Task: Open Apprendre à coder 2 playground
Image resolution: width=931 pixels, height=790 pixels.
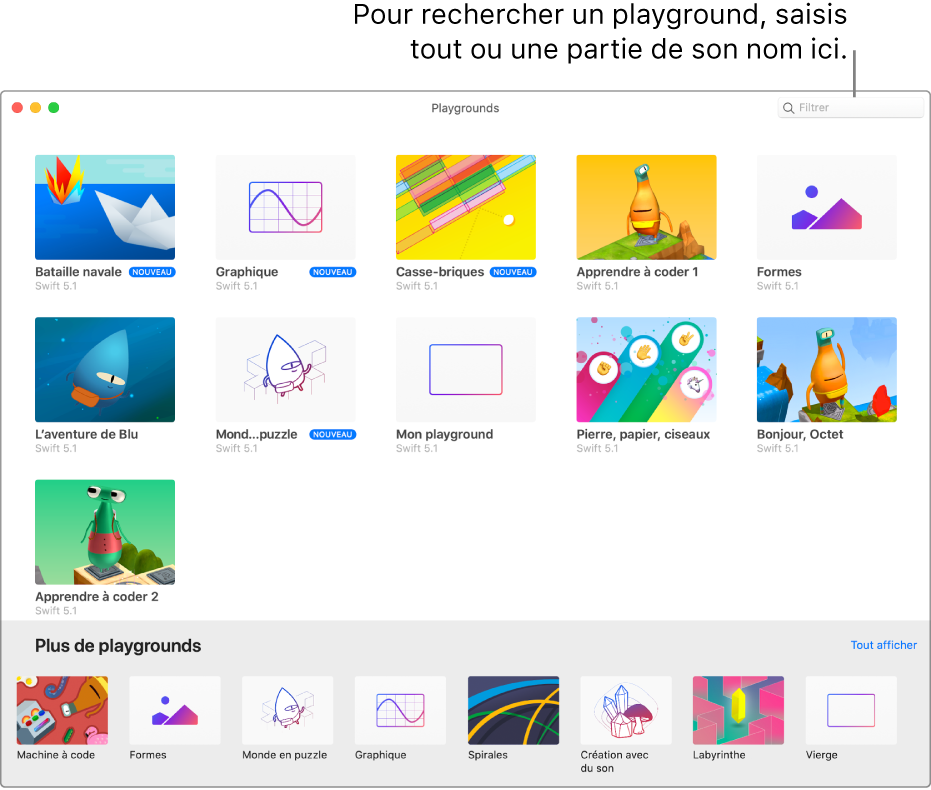Action: (105, 532)
